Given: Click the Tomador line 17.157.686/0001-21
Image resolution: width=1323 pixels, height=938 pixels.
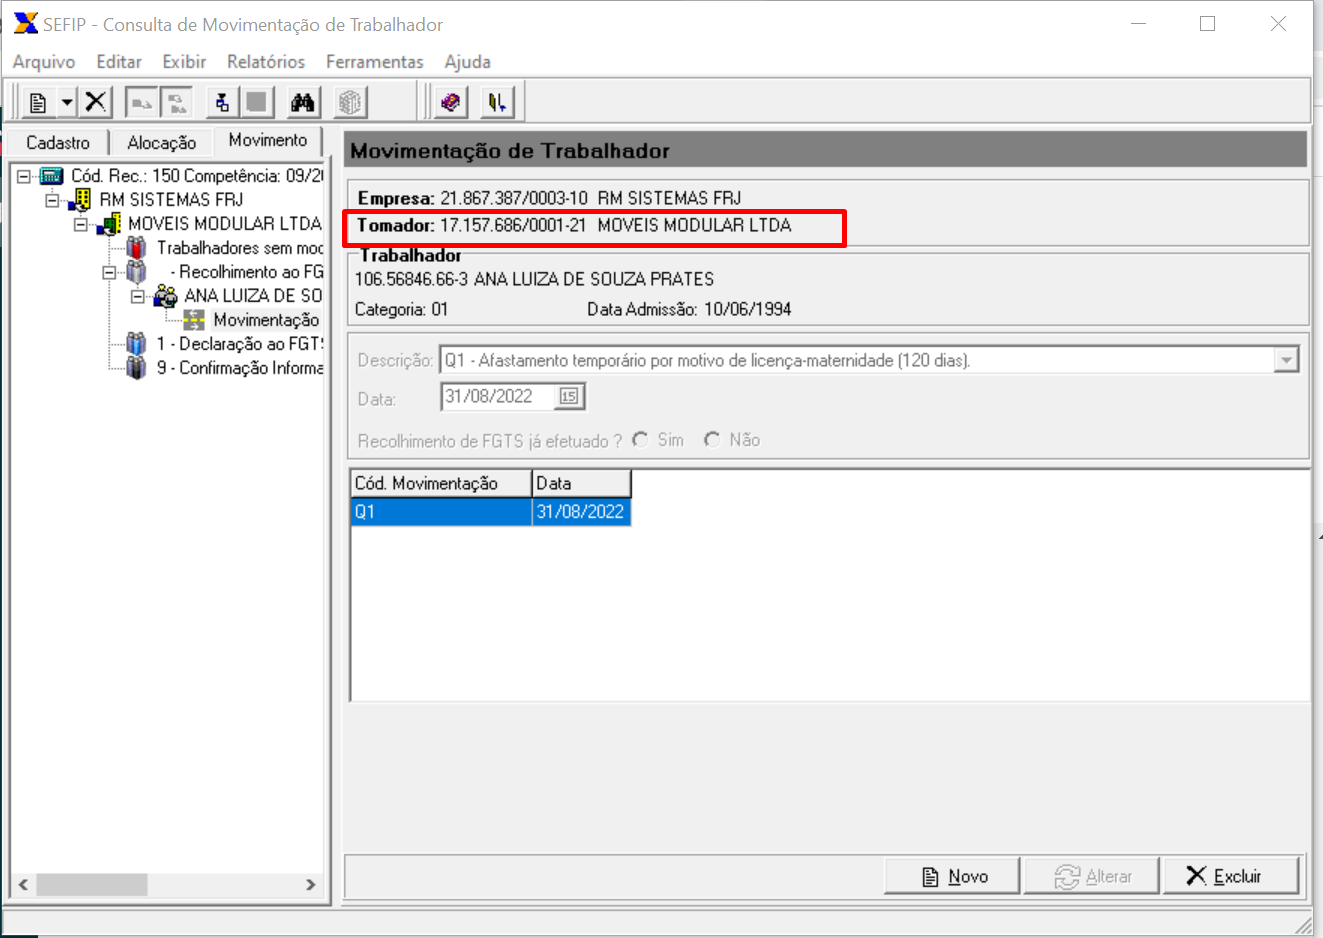Looking at the screenshot, I should click(575, 225).
